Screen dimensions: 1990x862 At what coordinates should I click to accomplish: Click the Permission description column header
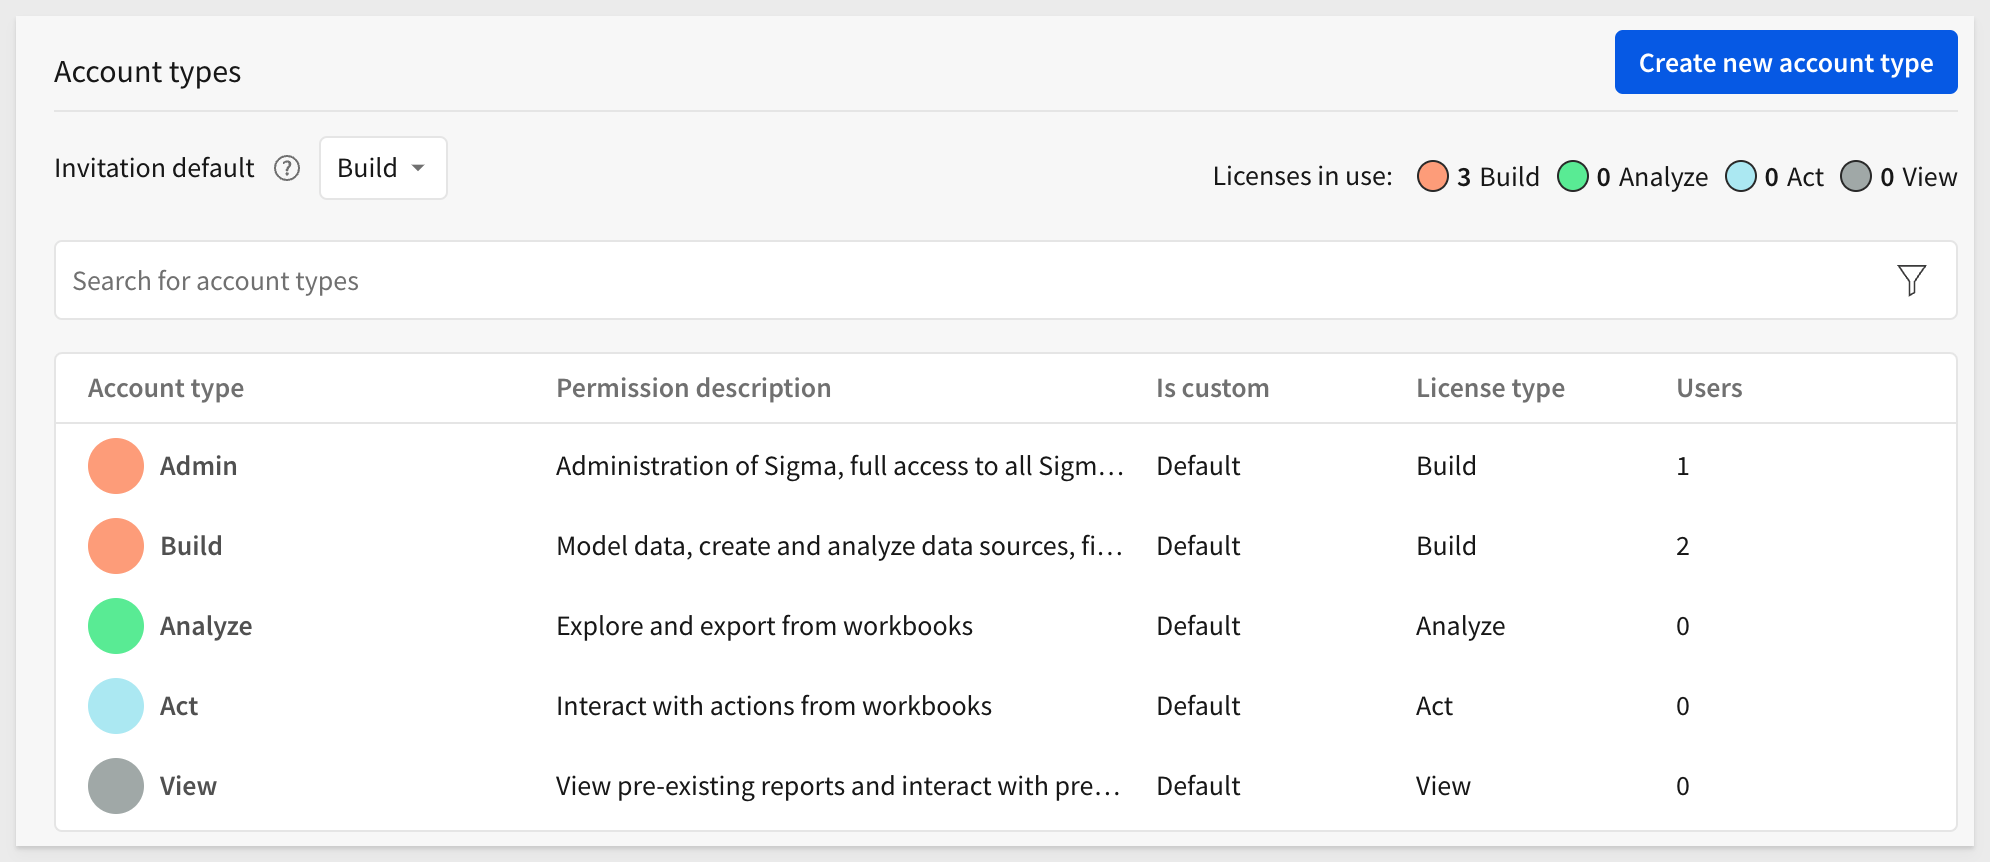click(x=693, y=388)
